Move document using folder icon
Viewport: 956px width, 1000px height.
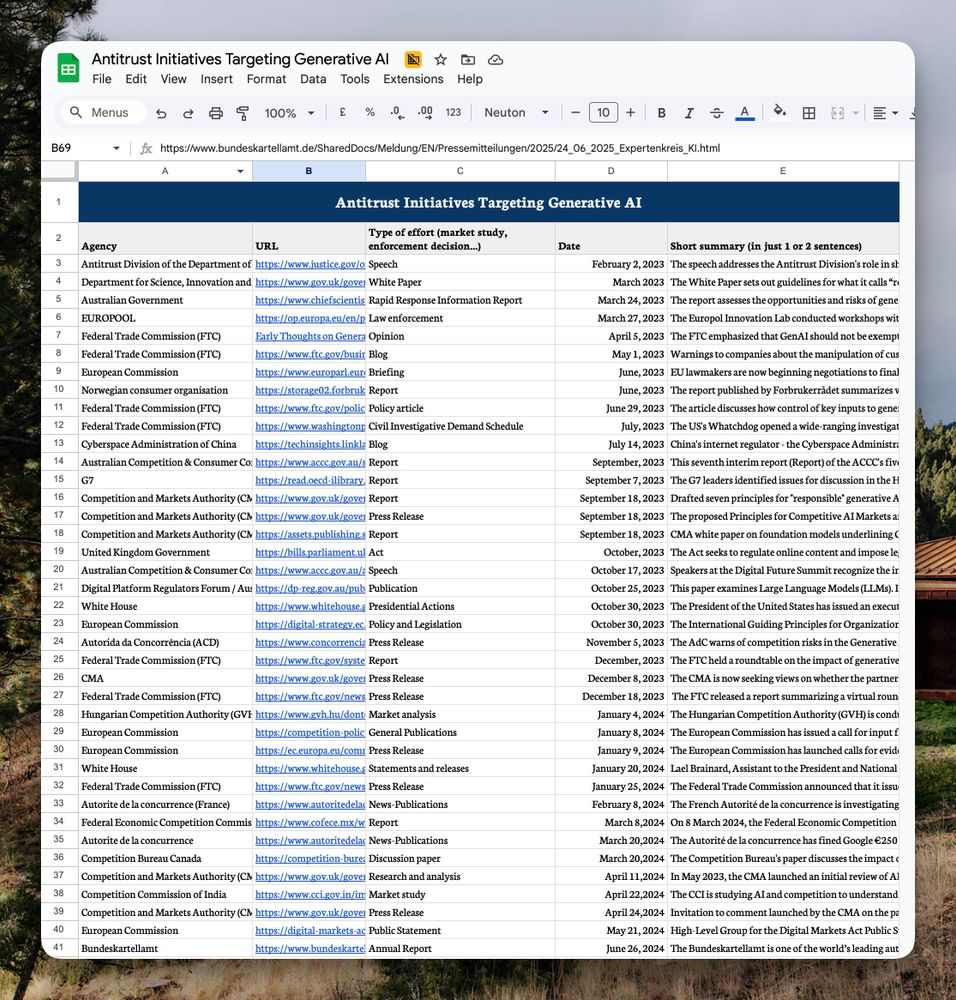click(x=468, y=60)
